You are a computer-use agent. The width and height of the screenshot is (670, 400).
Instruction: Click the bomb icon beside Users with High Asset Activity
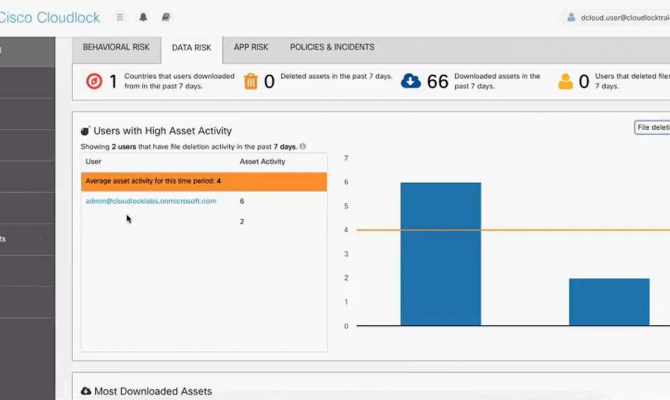coord(85,131)
